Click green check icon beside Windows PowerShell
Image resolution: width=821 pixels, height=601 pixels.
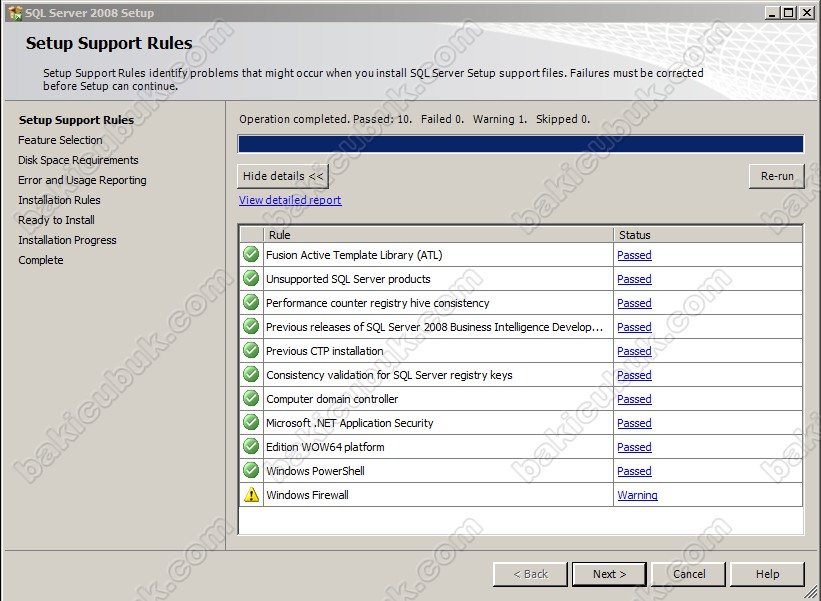coord(251,471)
